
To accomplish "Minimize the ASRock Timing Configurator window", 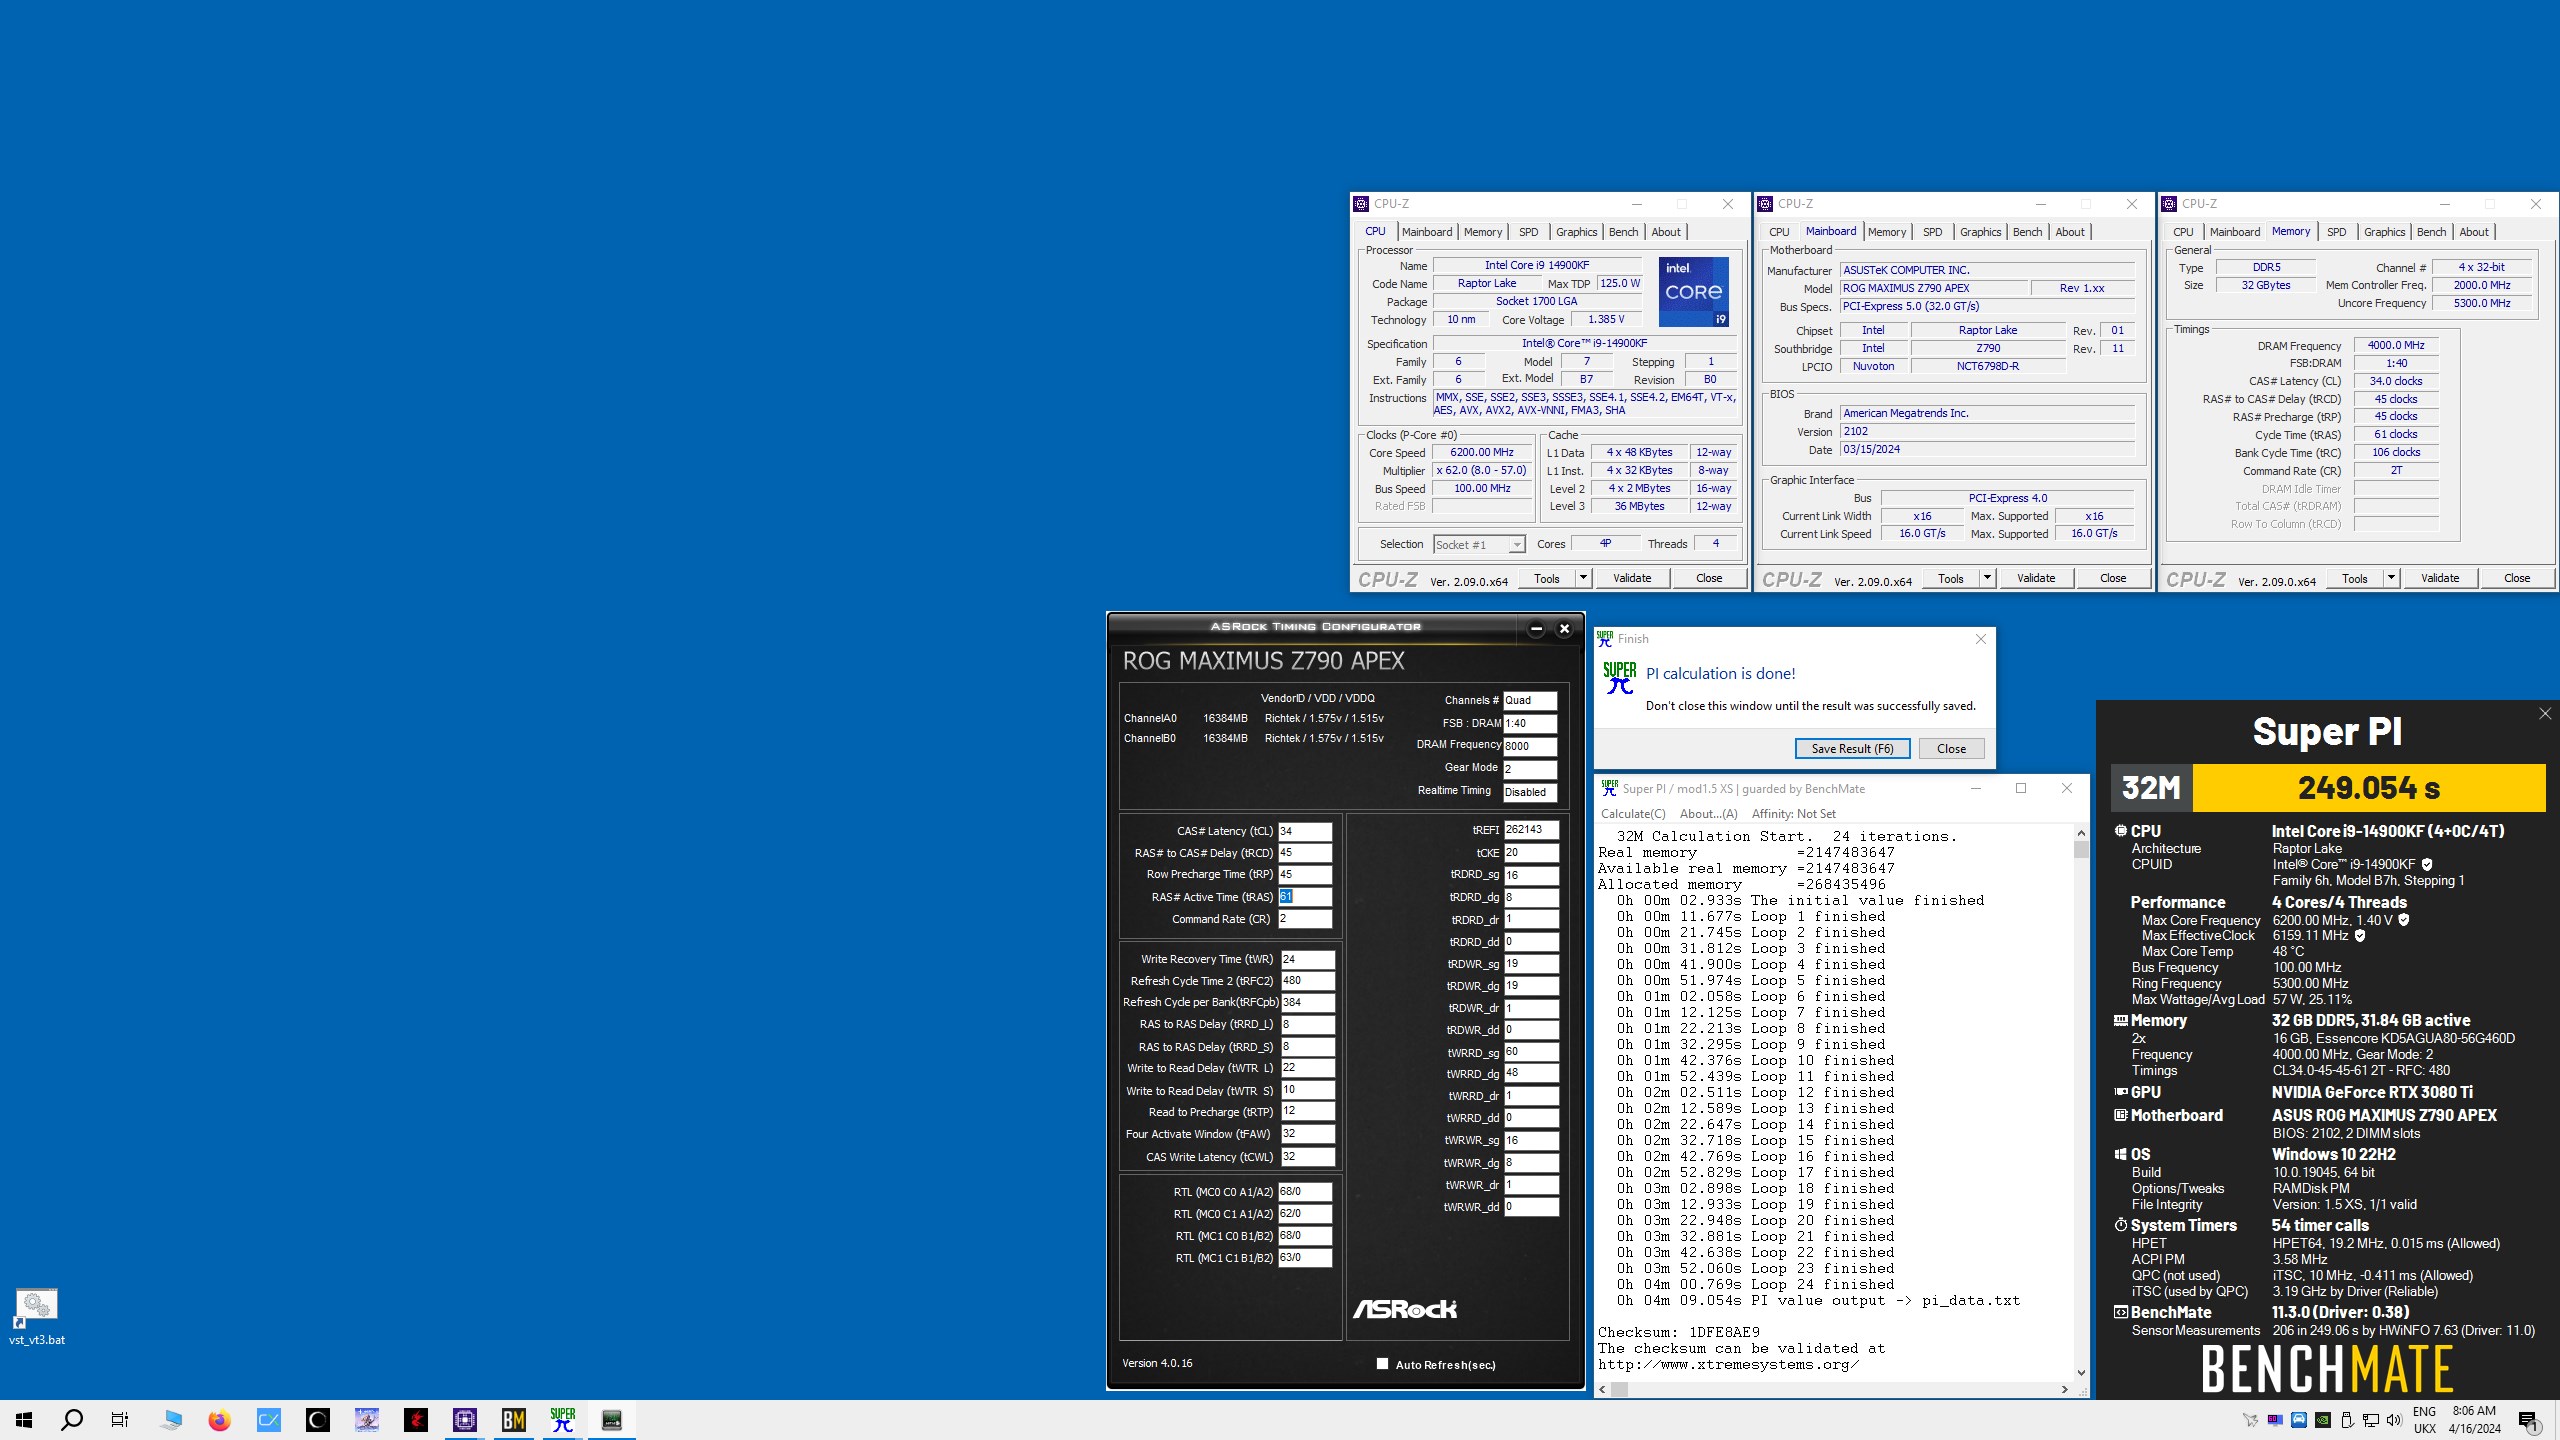I will click(1537, 629).
